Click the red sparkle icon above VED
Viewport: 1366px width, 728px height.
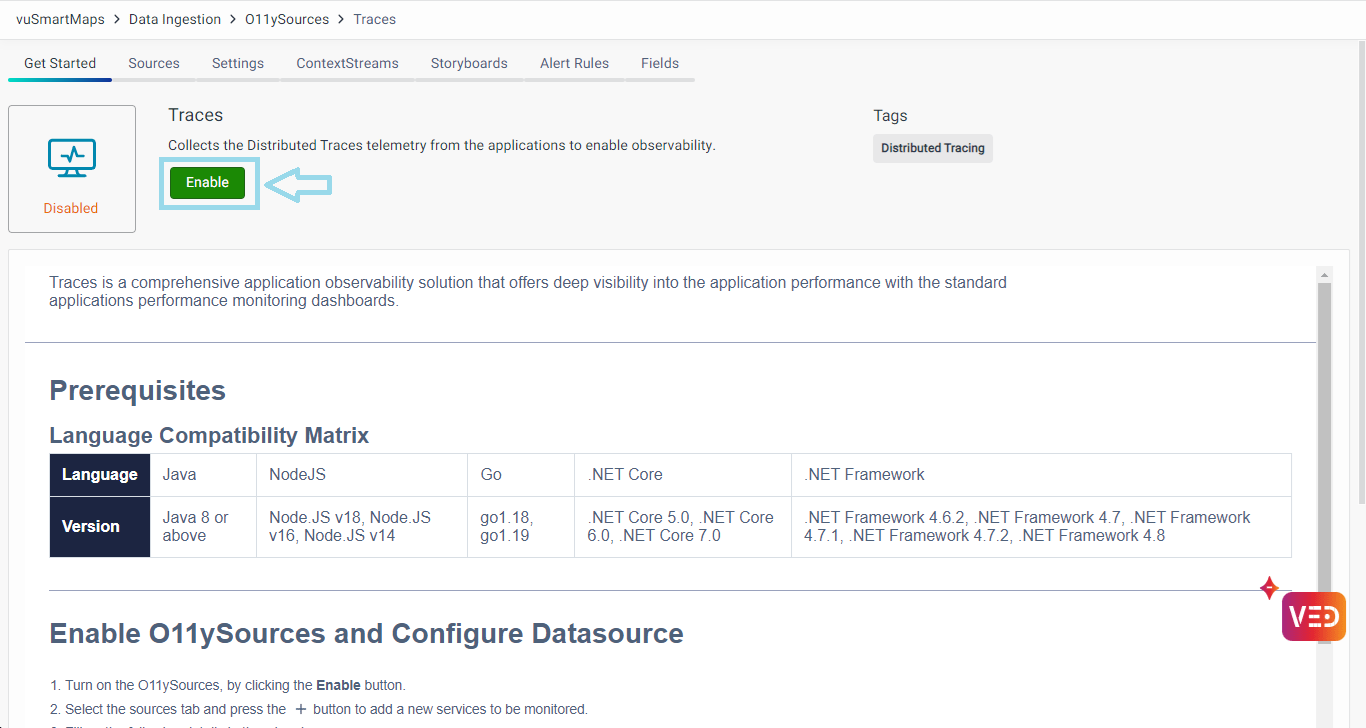pyautogui.click(x=1269, y=588)
